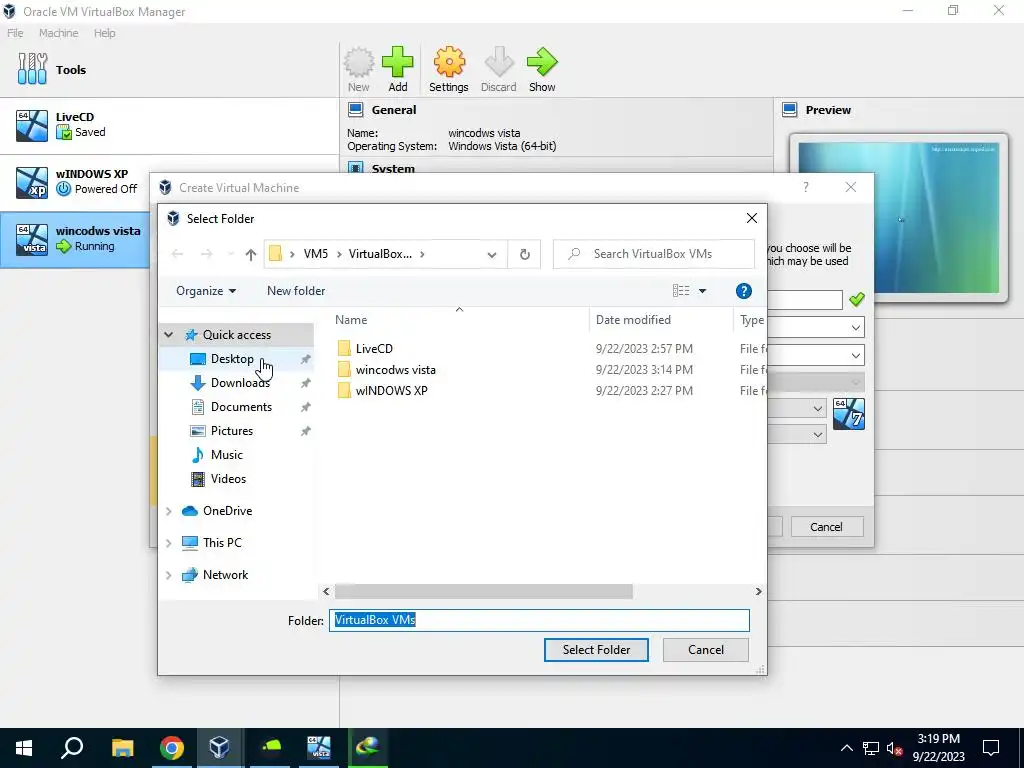Click the Windows Start button
This screenshot has width=1024, height=768.
click(x=24, y=748)
